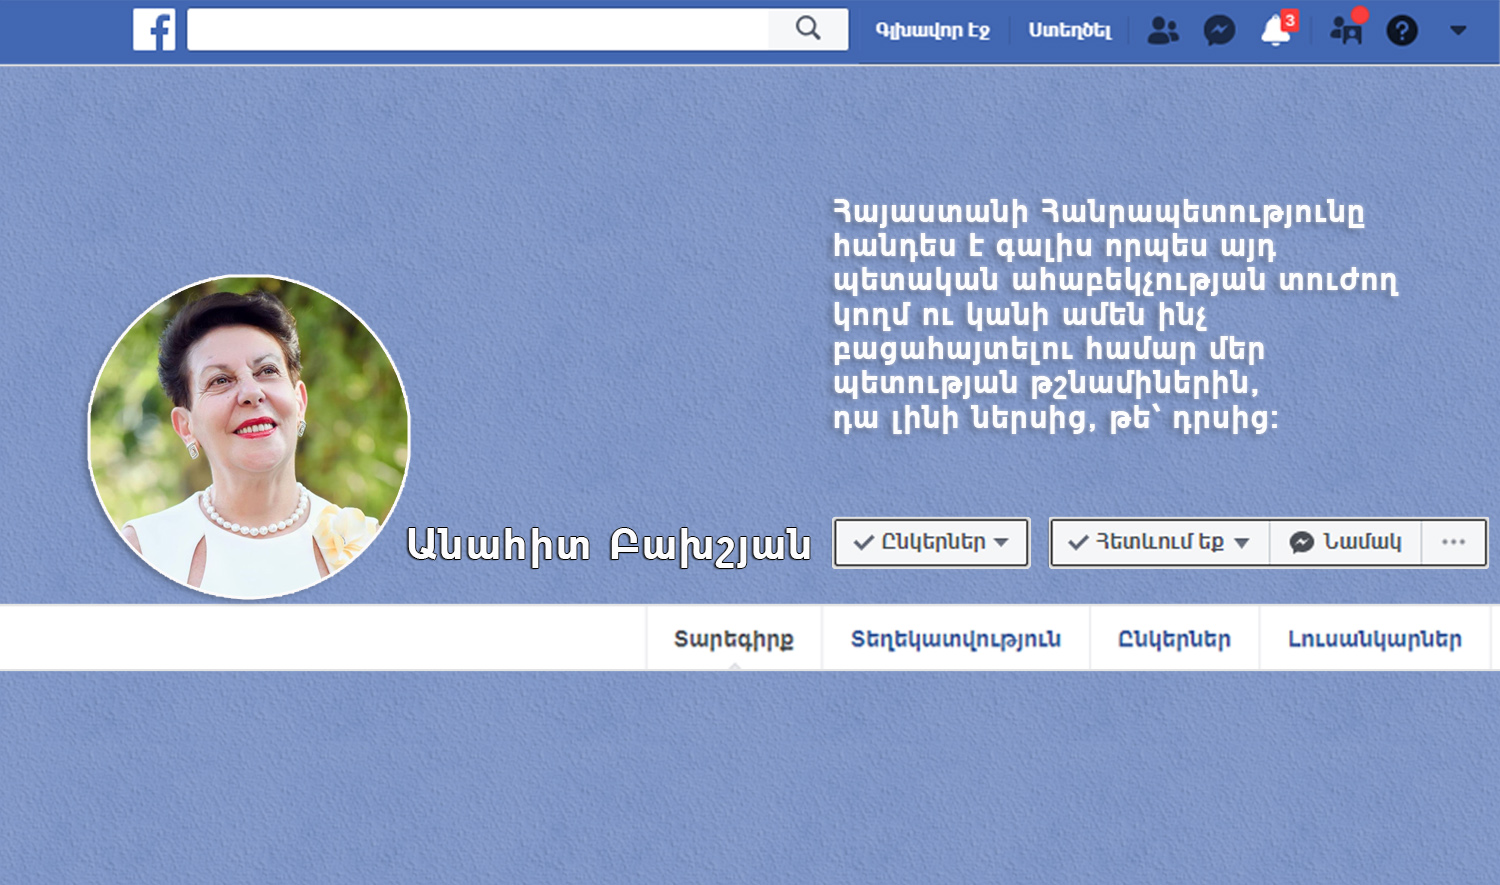This screenshot has height=885, width=1500.
Task: Show notifications via the bell icon
Action: [1276, 31]
